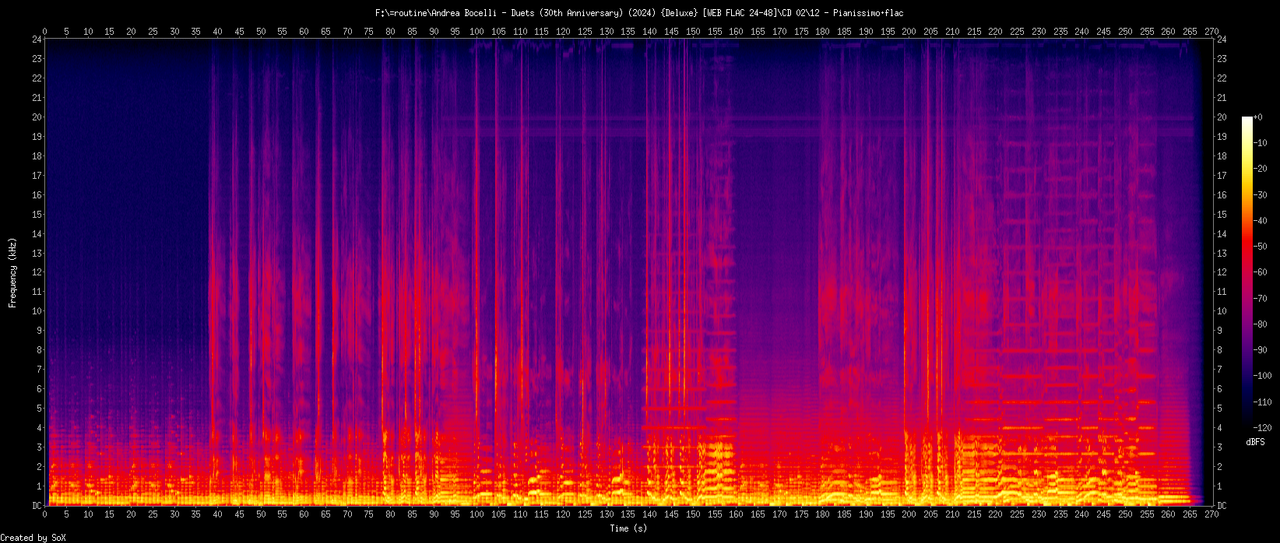1280x543 pixels.
Task: Click the file path title of the spectrogram
Action: (x=639, y=12)
